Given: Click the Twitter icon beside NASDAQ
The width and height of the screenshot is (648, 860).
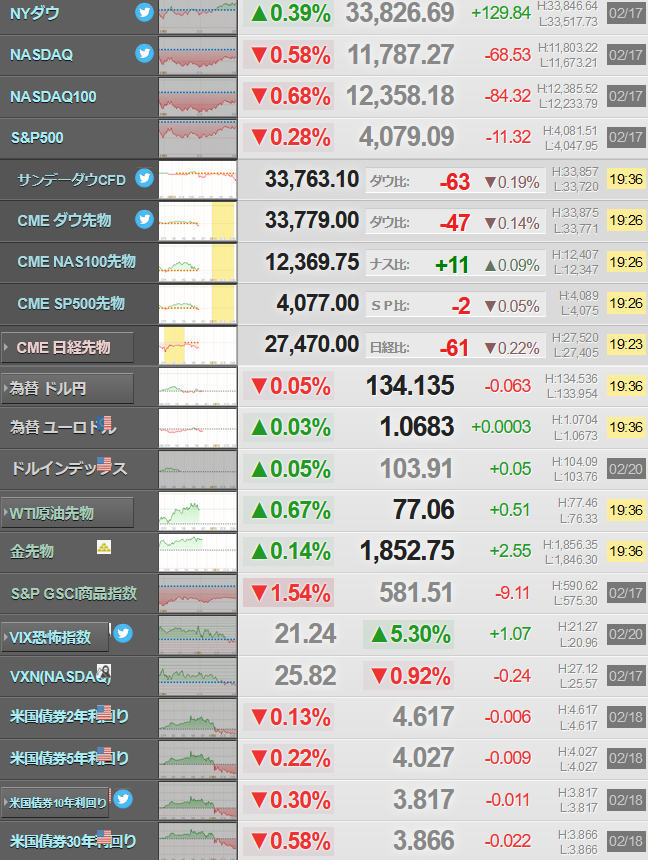Looking at the screenshot, I should tap(144, 53).
